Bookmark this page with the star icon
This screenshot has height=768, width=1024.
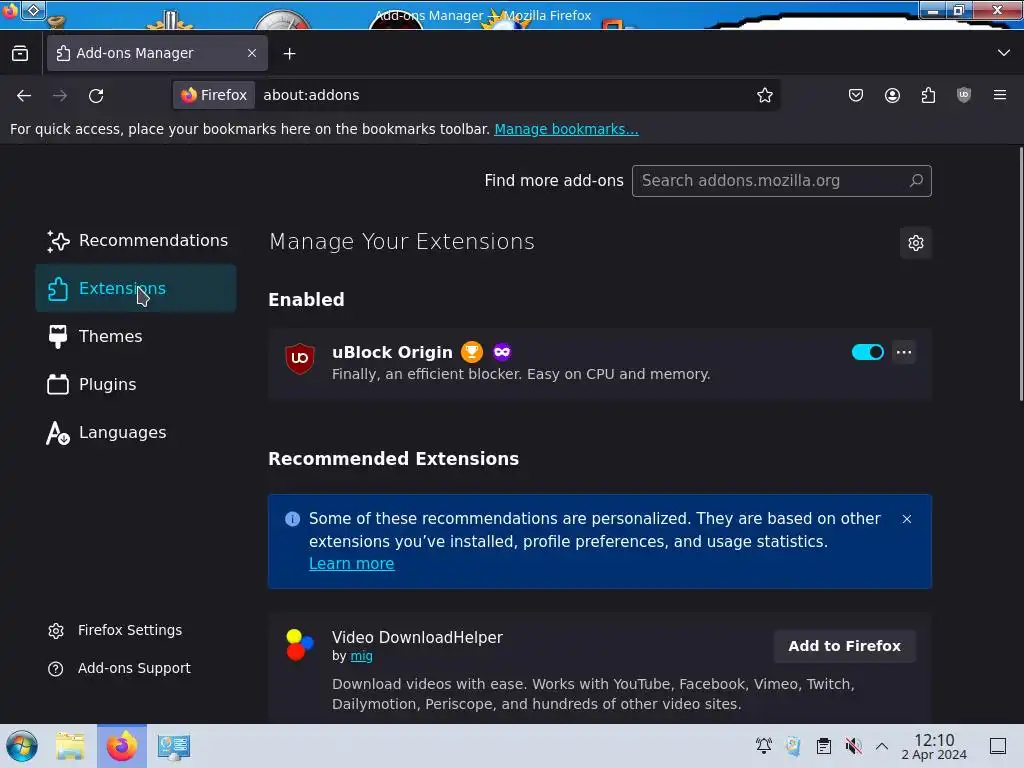point(765,95)
